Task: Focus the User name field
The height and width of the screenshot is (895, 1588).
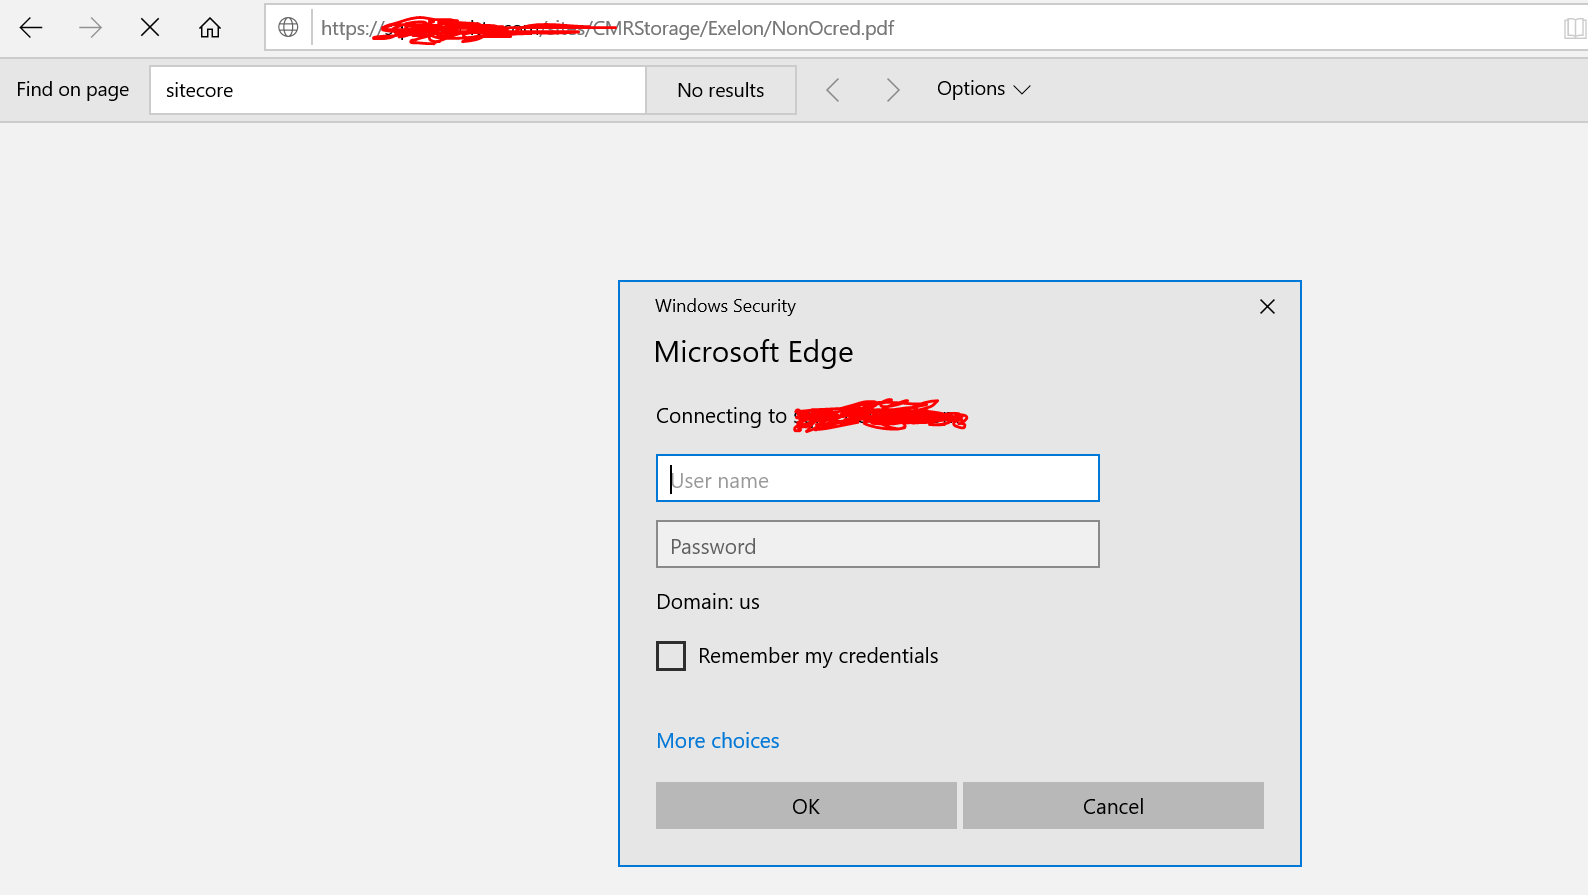Action: tap(878, 478)
